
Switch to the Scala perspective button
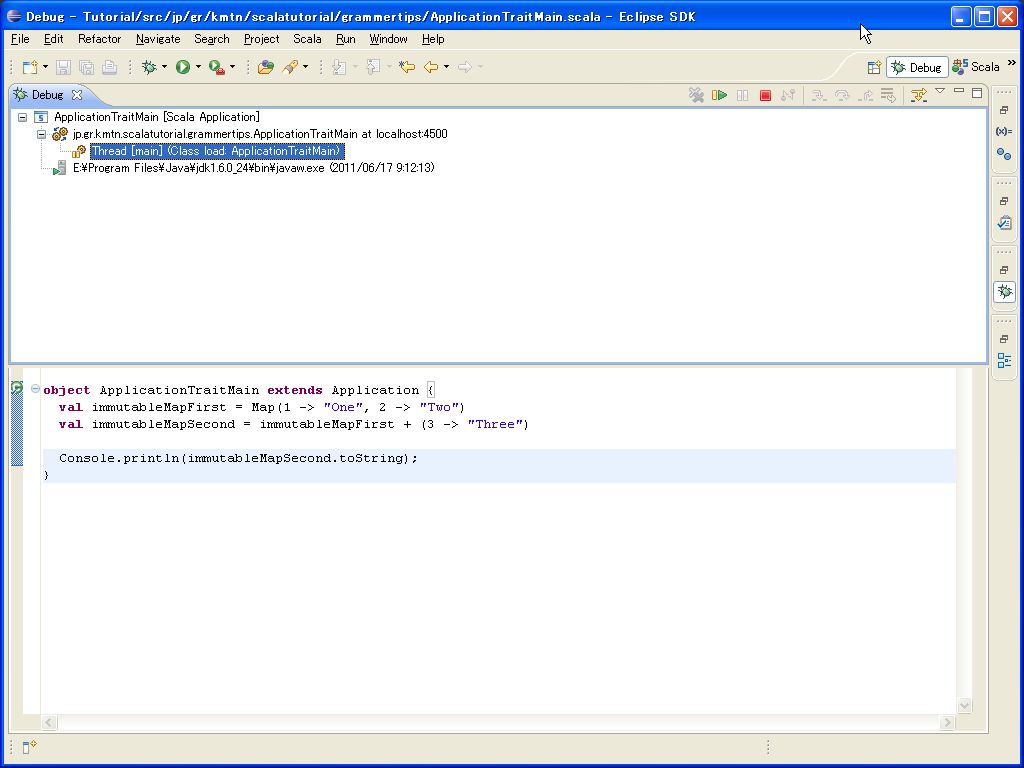[x=976, y=67]
